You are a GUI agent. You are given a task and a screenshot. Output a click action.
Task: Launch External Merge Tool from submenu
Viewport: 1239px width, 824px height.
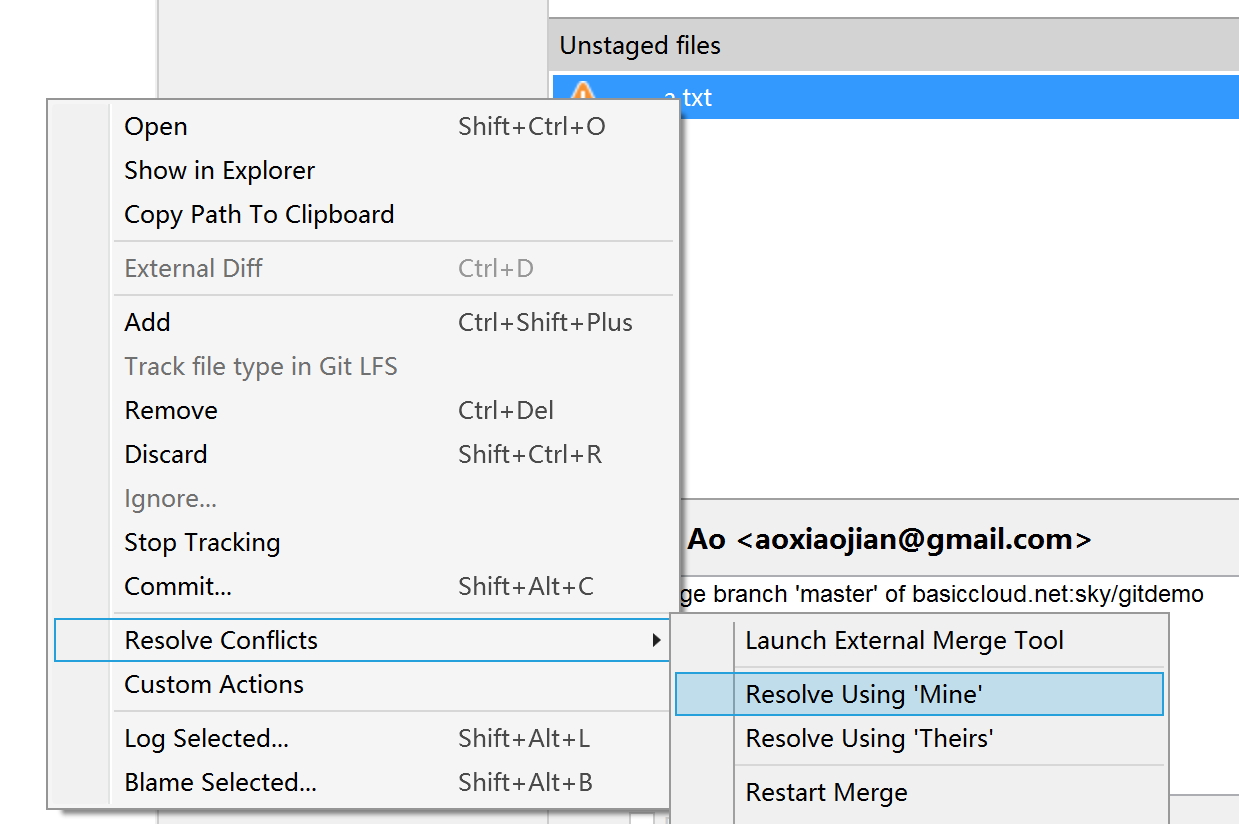coord(904,641)
